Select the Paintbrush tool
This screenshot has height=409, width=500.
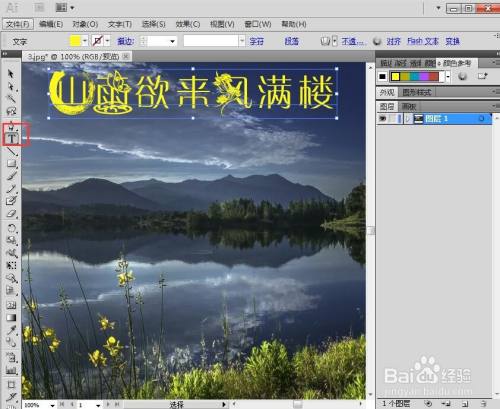click(x=12, y=176)
